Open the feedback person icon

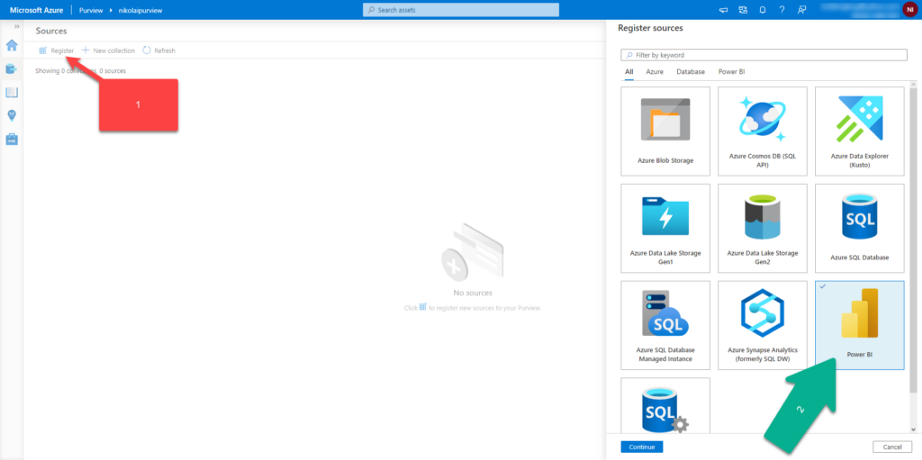[801, 10]
